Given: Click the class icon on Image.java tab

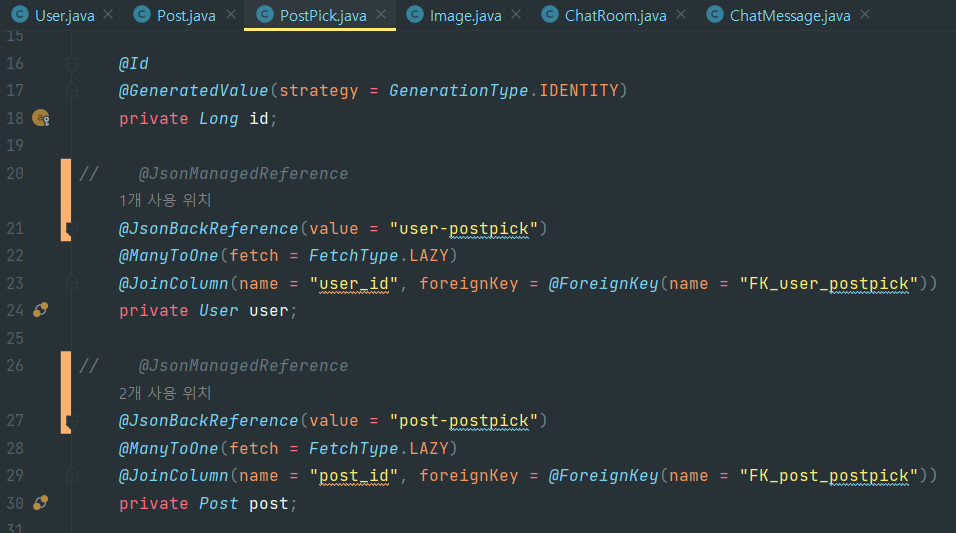Looking at the screenshot, I should [415, 15].
